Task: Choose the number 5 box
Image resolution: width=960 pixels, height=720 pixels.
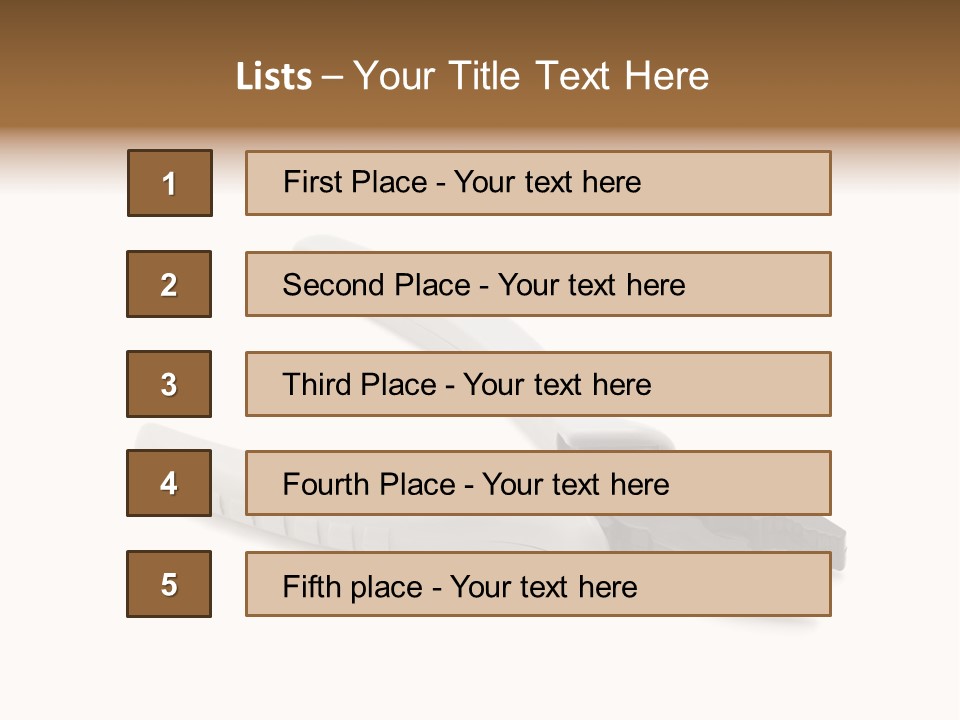Action: tap(169, 584)
